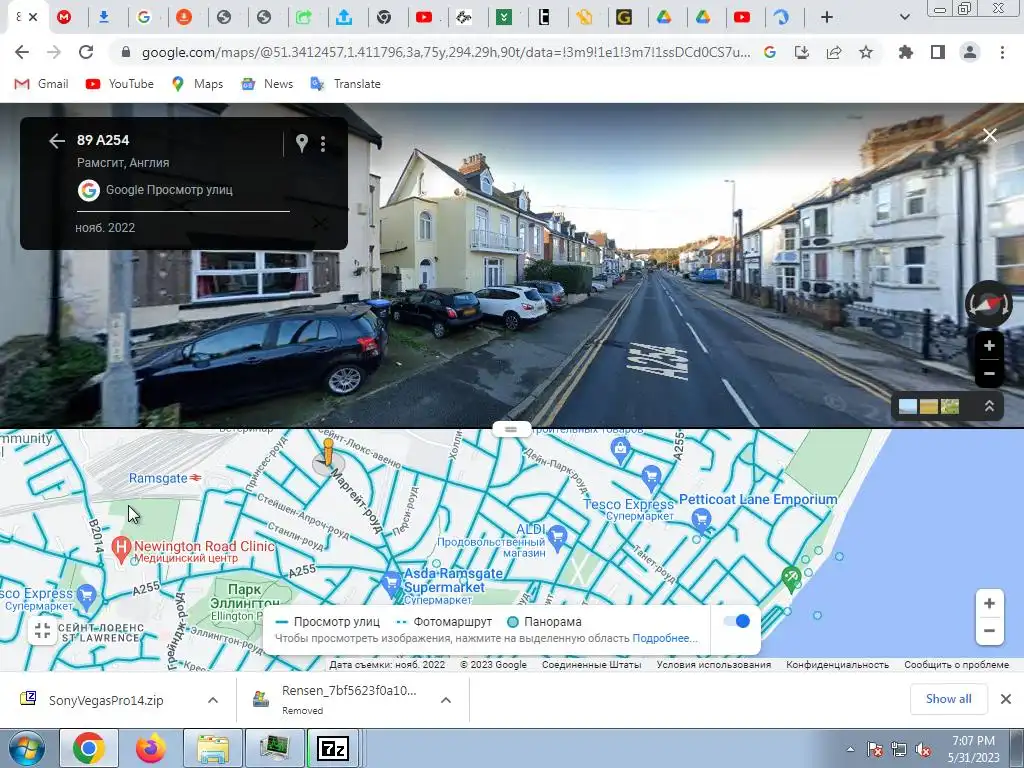1024x768 pixels.
Task: Open Chrome from the taskbar
Action: [x=89, y=748]
